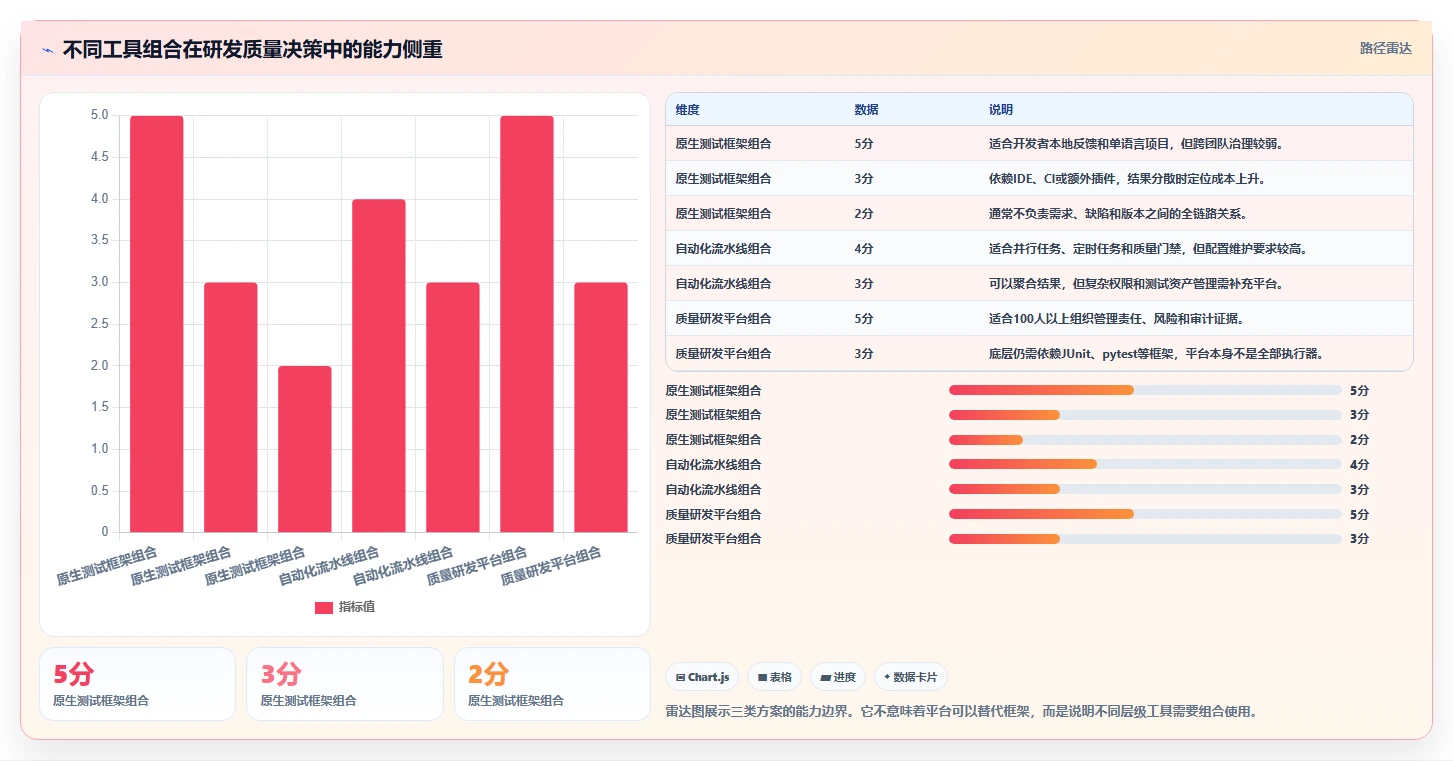Open the 2分 data card
Image resolution: width=1453 pixels, height=761 pixels.
552,684
